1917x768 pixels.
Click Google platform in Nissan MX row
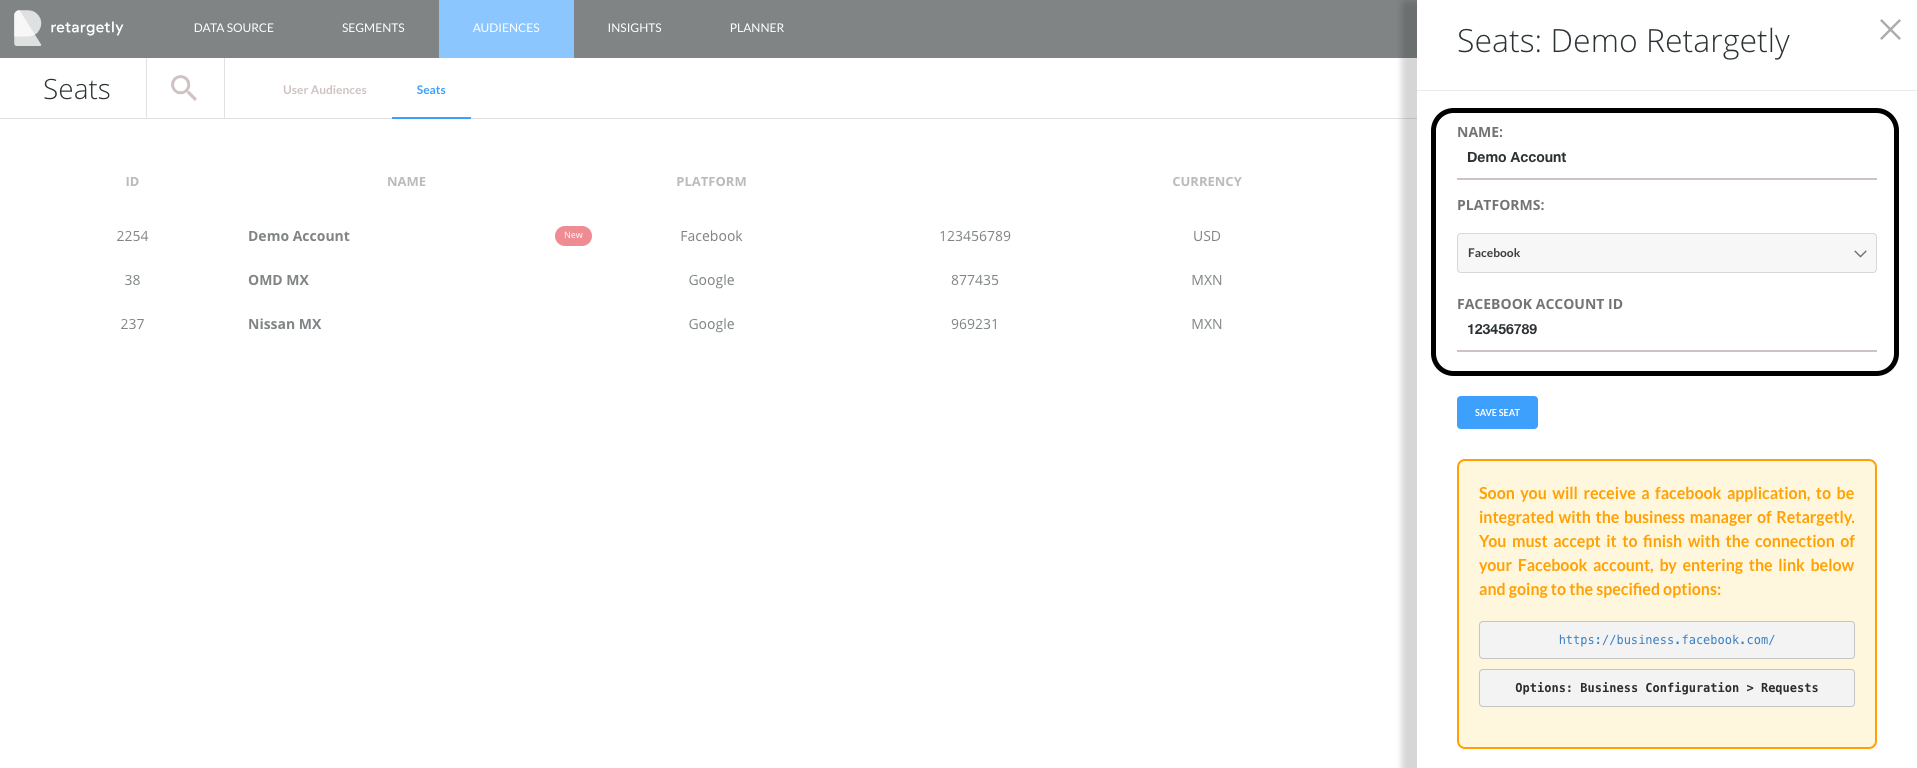click(711, 324)
